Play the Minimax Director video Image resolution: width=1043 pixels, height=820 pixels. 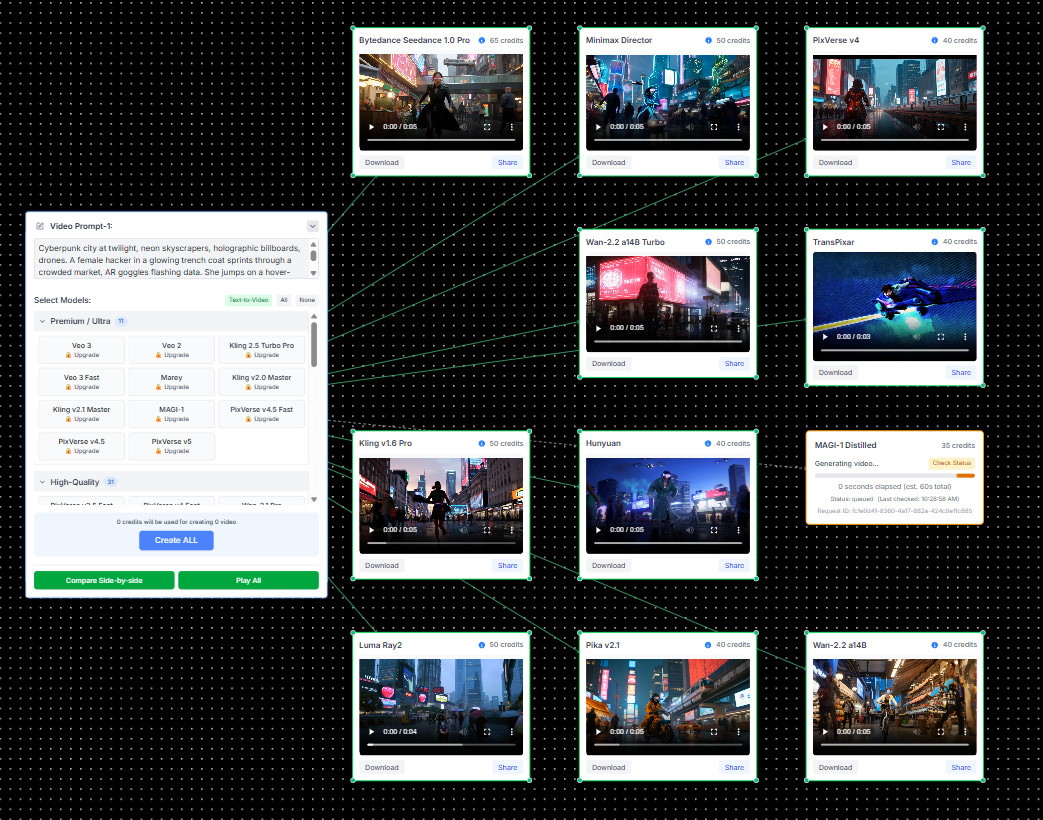pos(598,127)
